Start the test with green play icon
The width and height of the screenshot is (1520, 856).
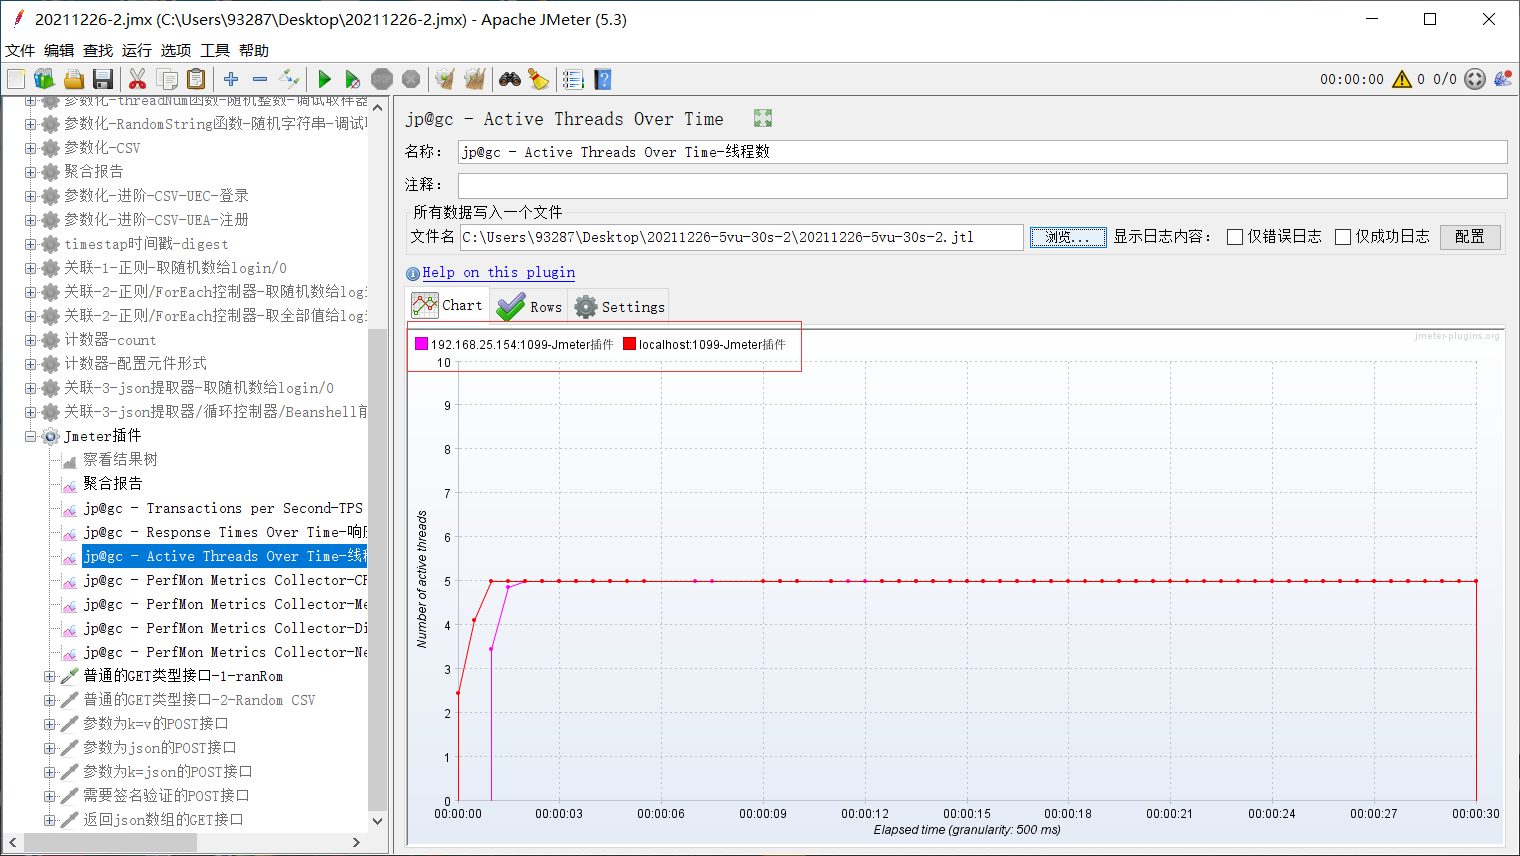[x=324, y=79]
